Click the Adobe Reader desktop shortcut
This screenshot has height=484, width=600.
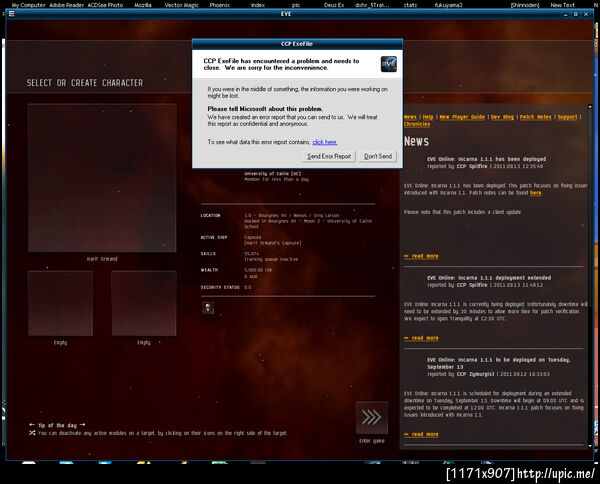click(x=67, y=5)
